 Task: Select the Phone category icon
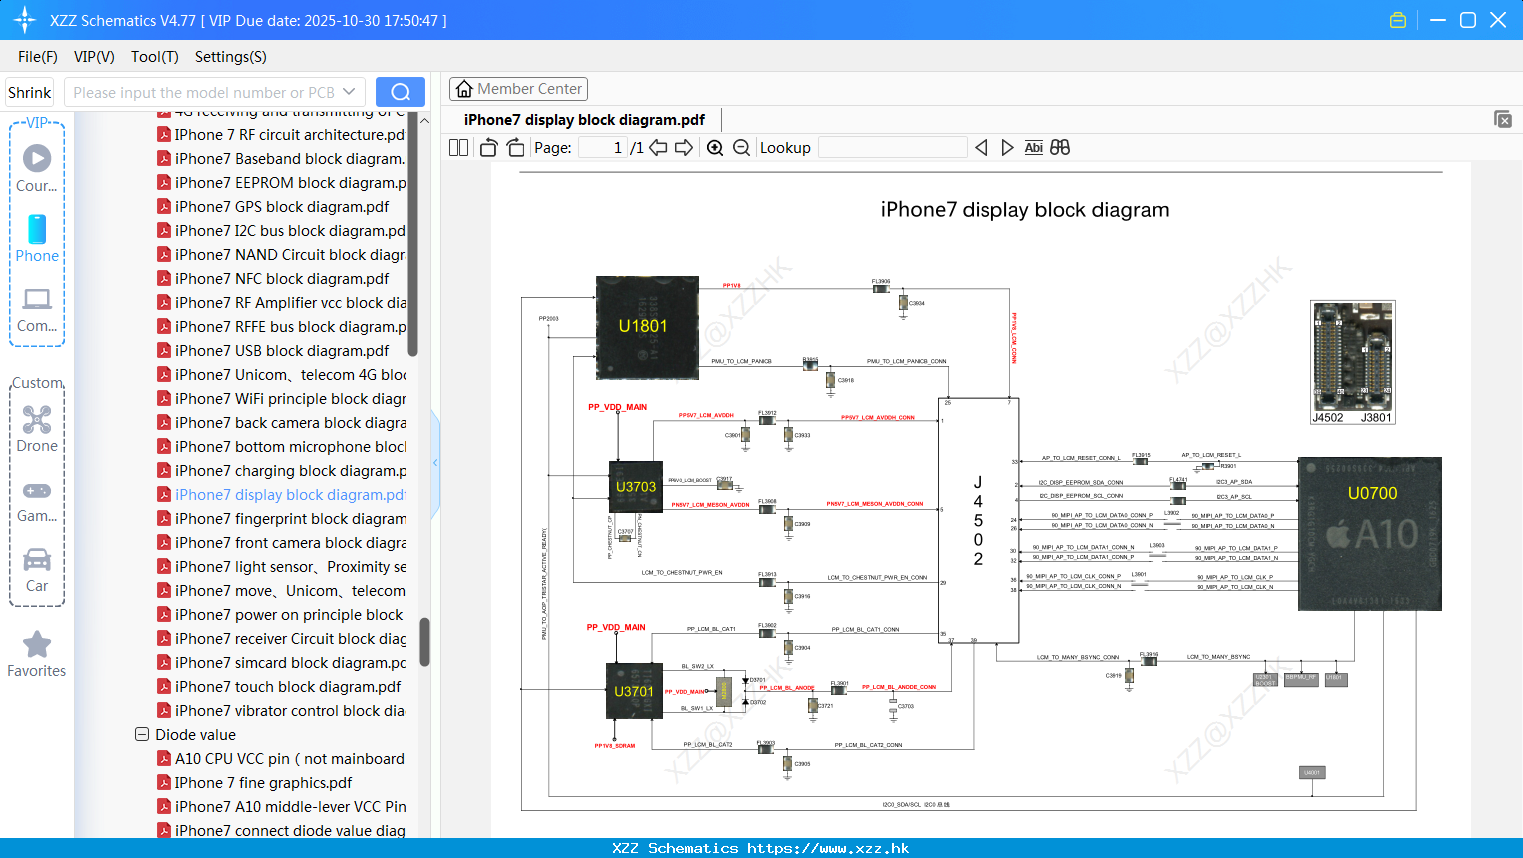pyautogui.click(x=37, y=229)
